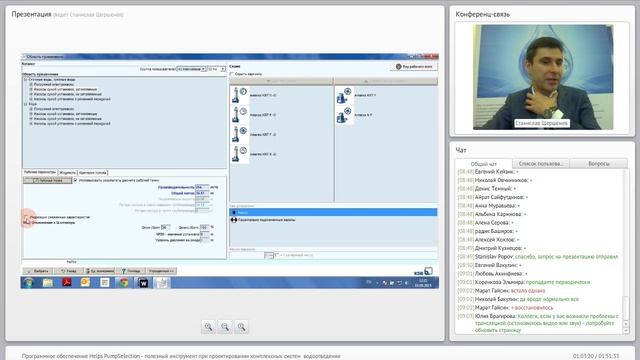
Task: Click the 'Презентация' panel title
Action: point(31,14)
